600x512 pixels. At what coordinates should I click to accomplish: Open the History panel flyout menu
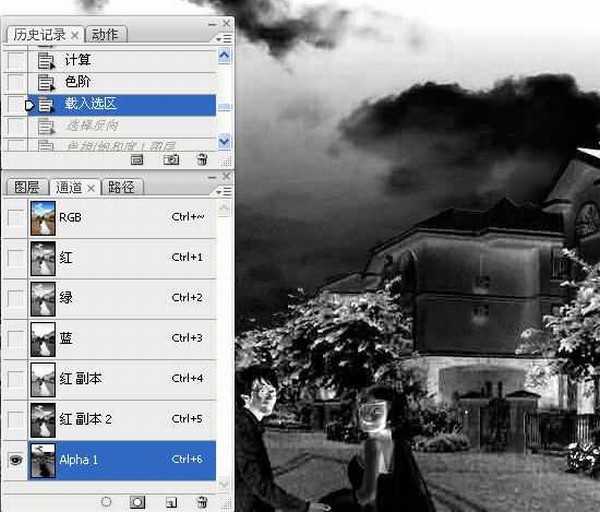[223, 38]
